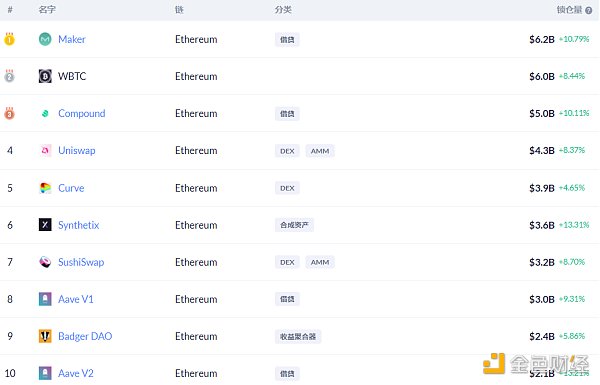Click the Curve rainbow icon

click(45, 188)
